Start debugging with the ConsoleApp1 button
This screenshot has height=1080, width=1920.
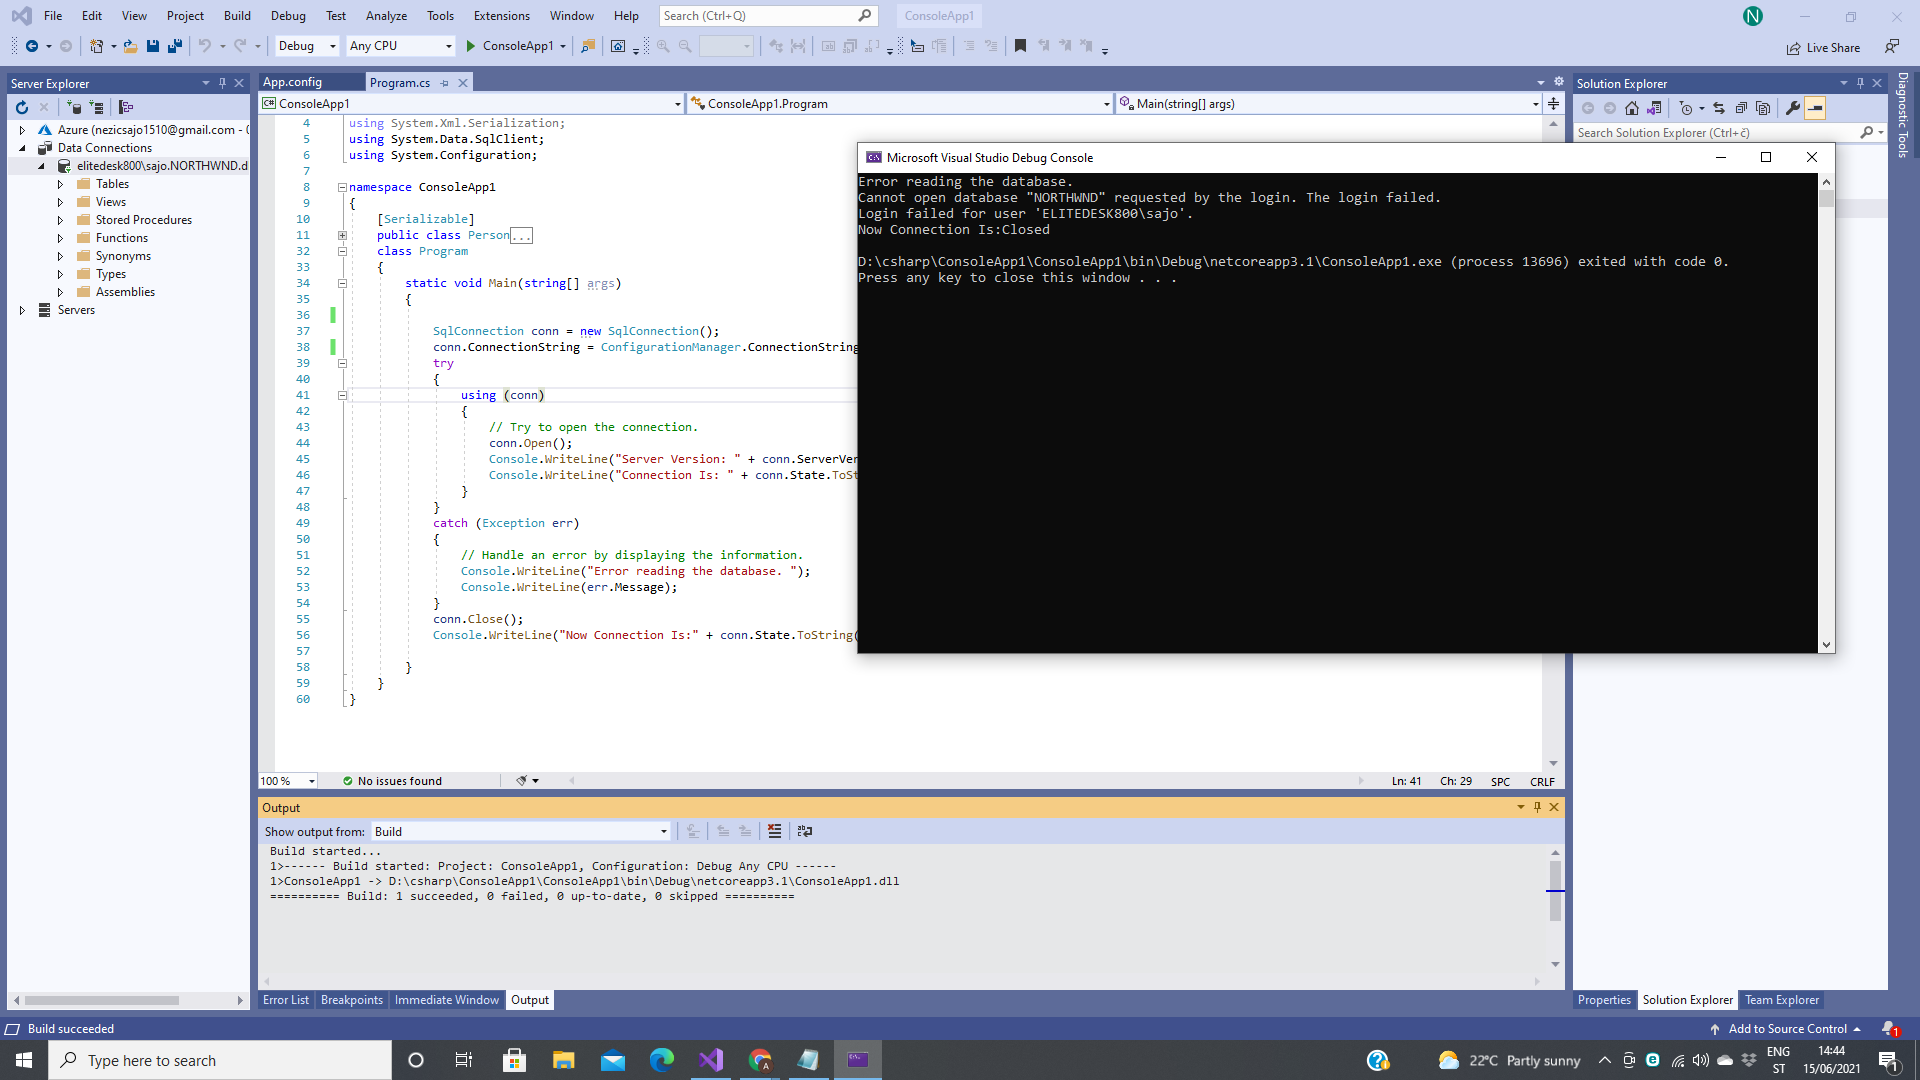point(509,46)
